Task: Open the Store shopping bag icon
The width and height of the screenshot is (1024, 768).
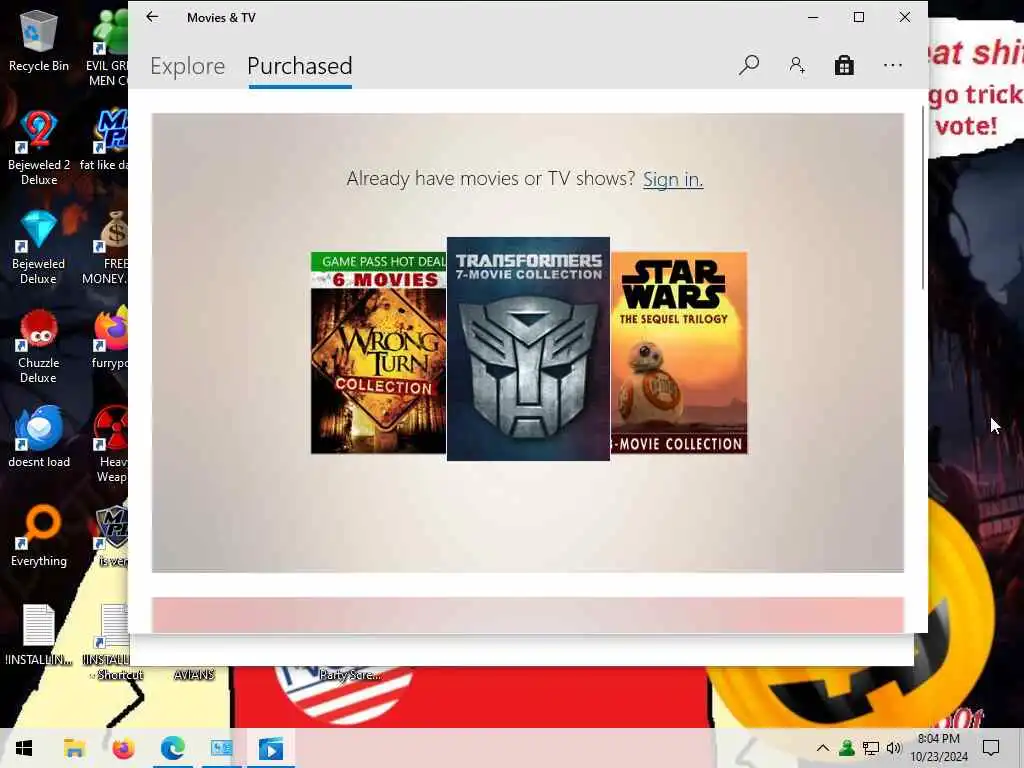Action: [844, 65]
